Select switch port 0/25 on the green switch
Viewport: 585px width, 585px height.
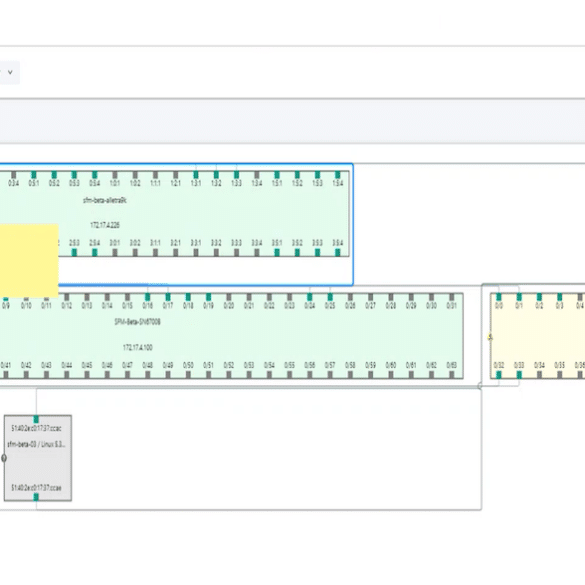click(x=330, y=297)
